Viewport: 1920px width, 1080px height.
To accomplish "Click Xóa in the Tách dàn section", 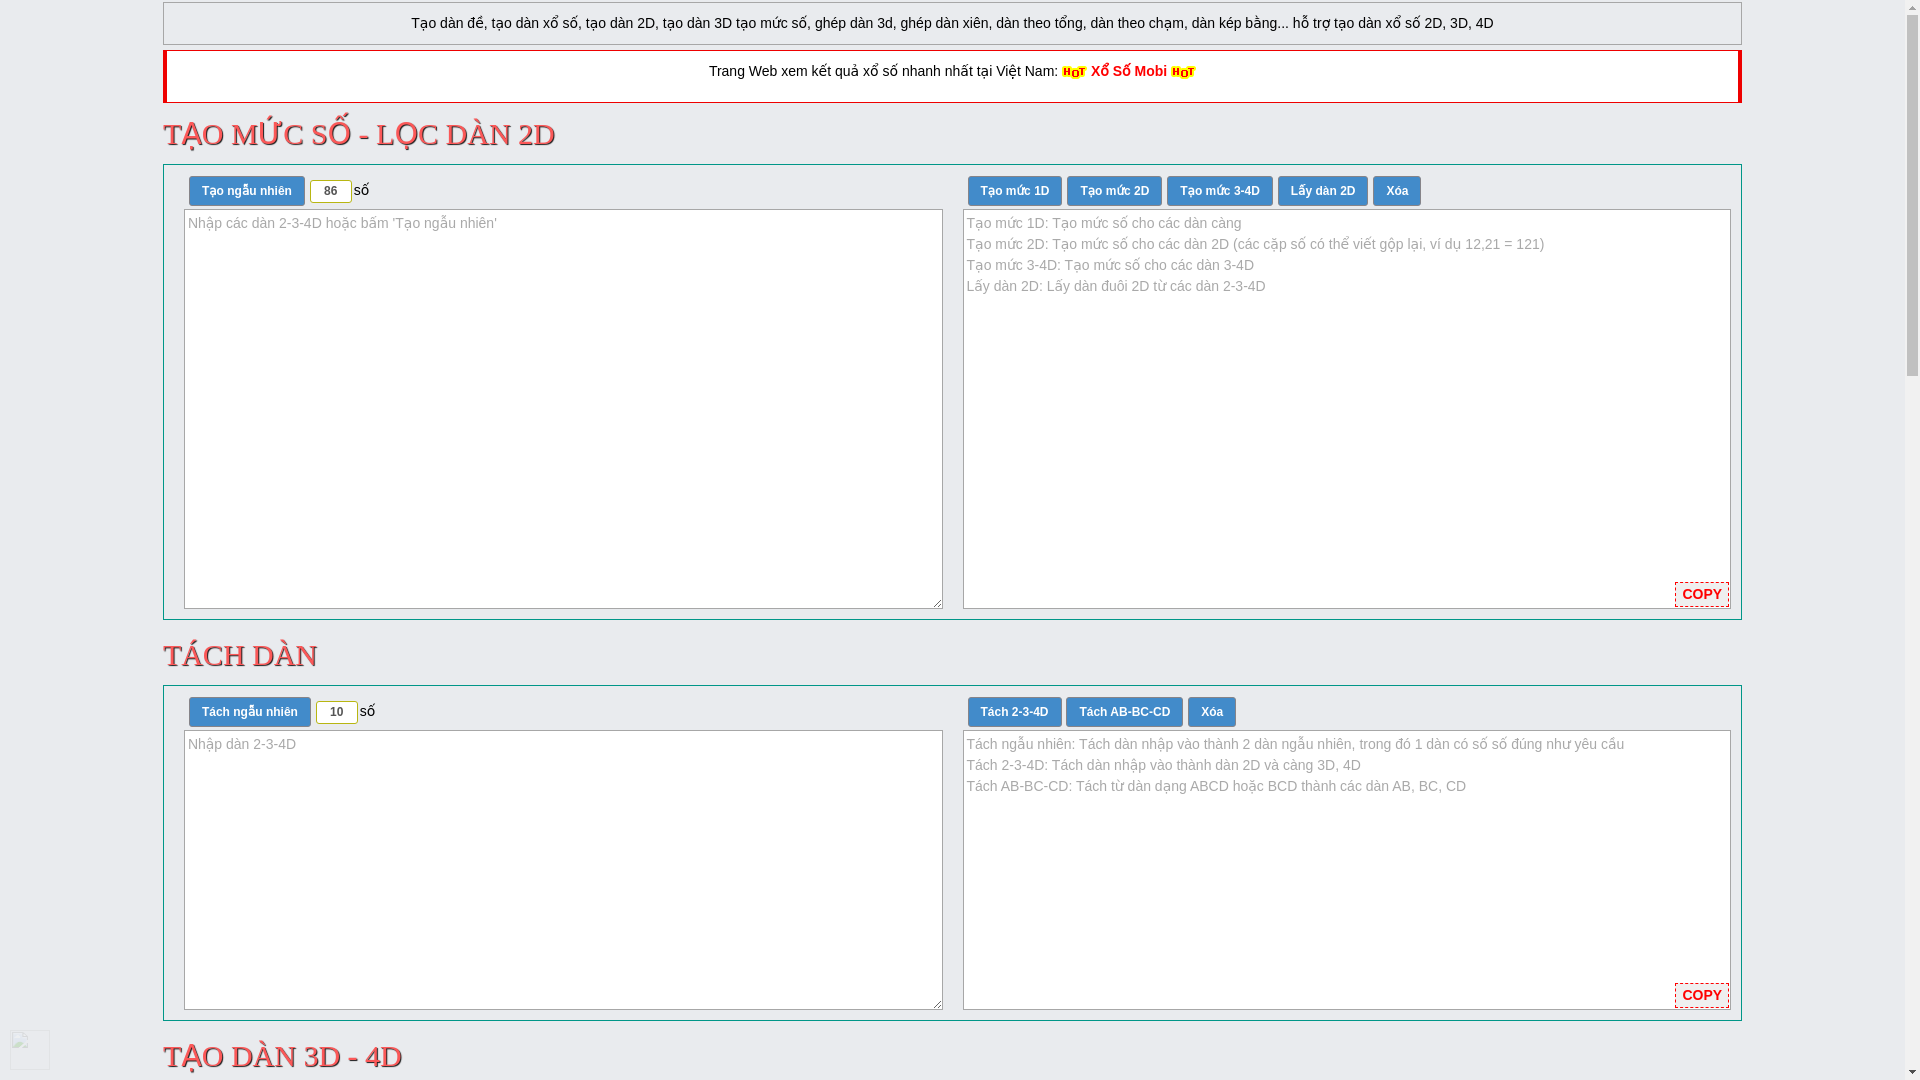I will [1211, 712].
